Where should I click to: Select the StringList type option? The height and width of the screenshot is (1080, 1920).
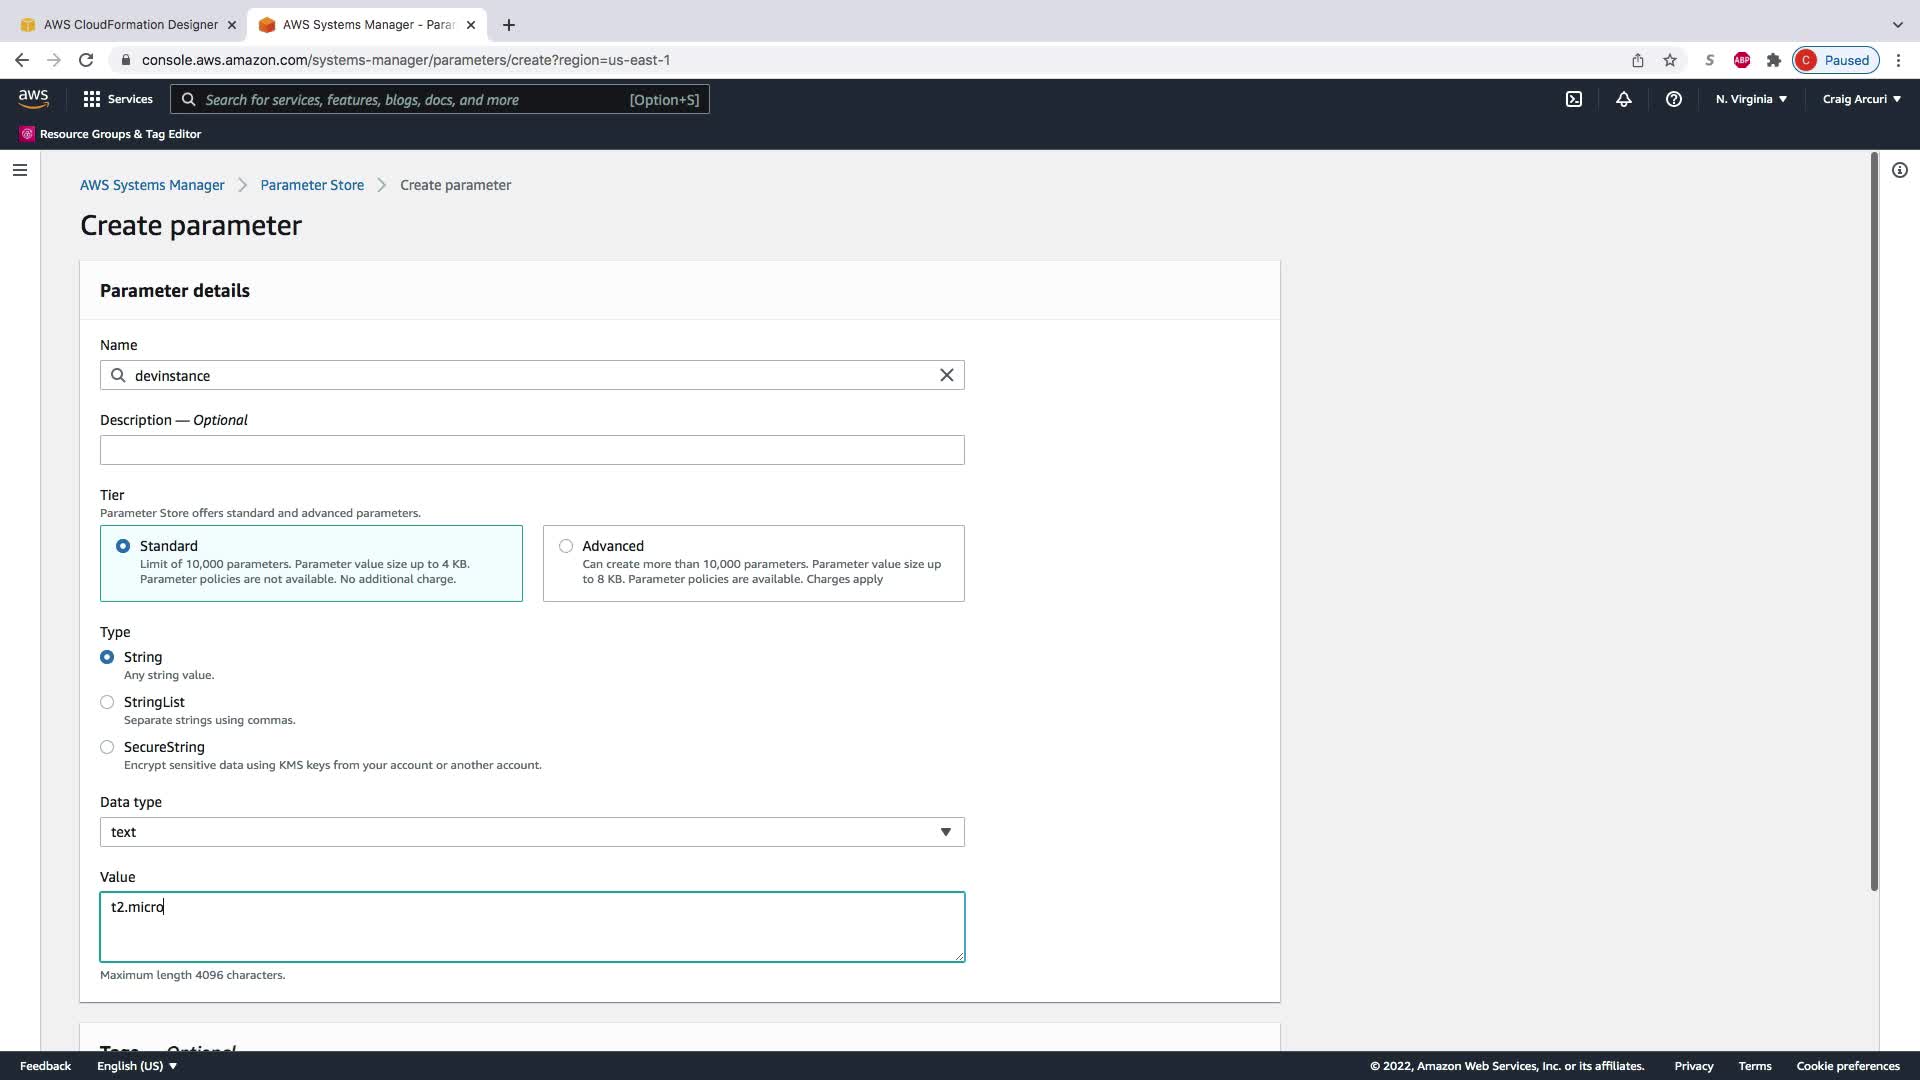pos(107,702)
